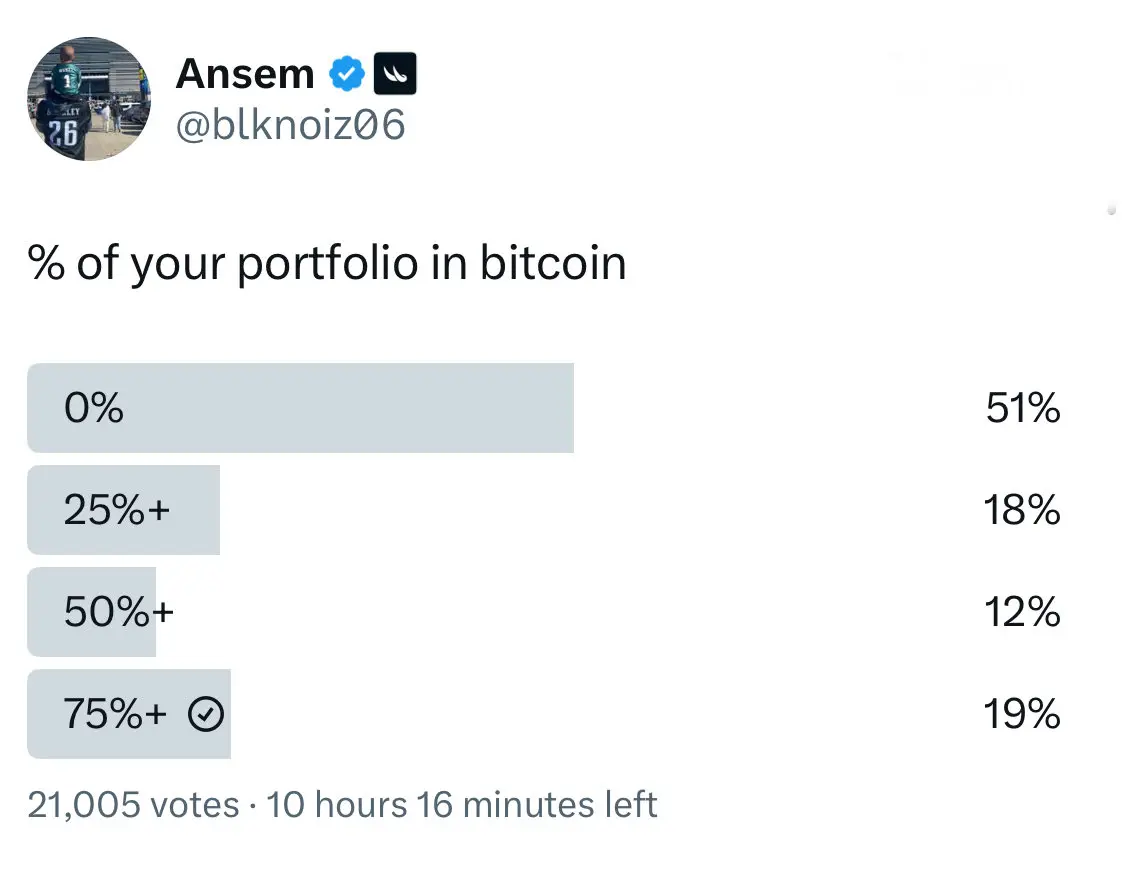Open Ansem's profile picture

(89, 99)
